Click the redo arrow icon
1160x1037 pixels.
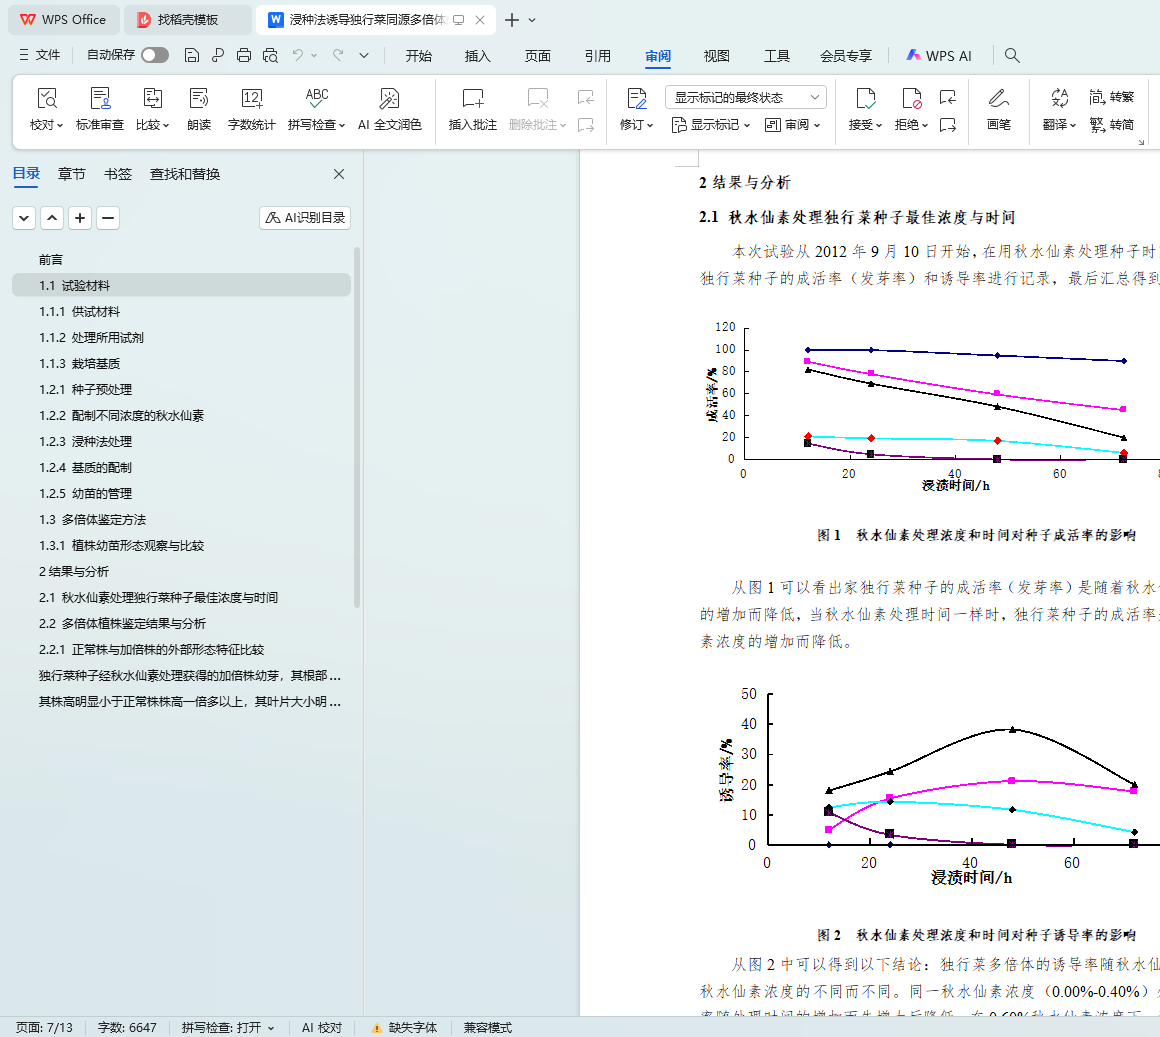(x=338, y=55)
